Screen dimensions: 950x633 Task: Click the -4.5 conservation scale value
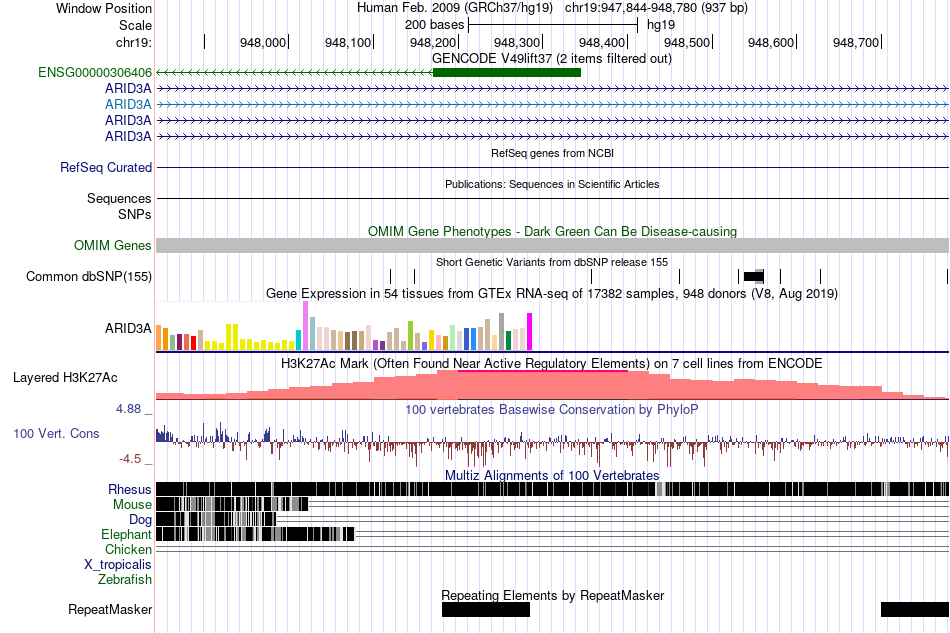[x=130, y=459]
